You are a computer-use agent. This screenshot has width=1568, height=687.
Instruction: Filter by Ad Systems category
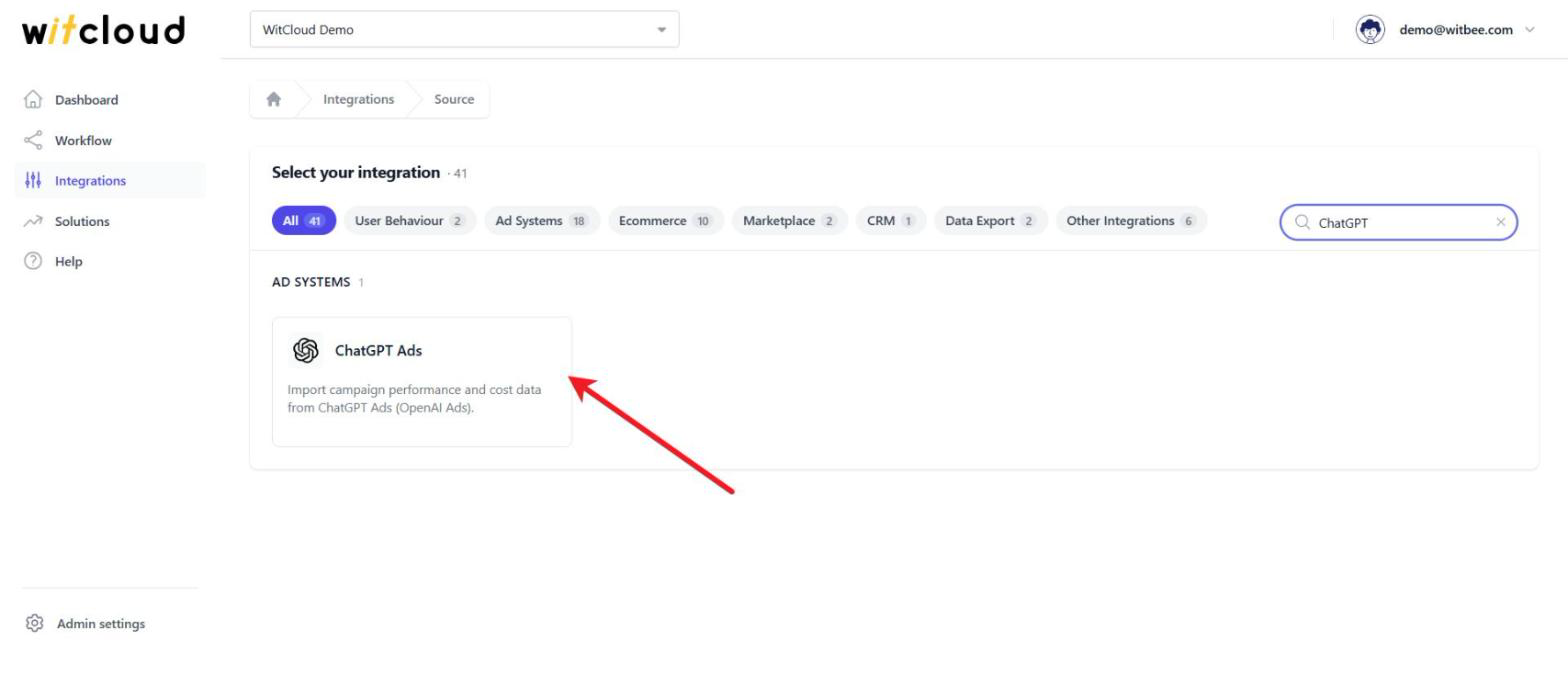(x=541, y=221)
